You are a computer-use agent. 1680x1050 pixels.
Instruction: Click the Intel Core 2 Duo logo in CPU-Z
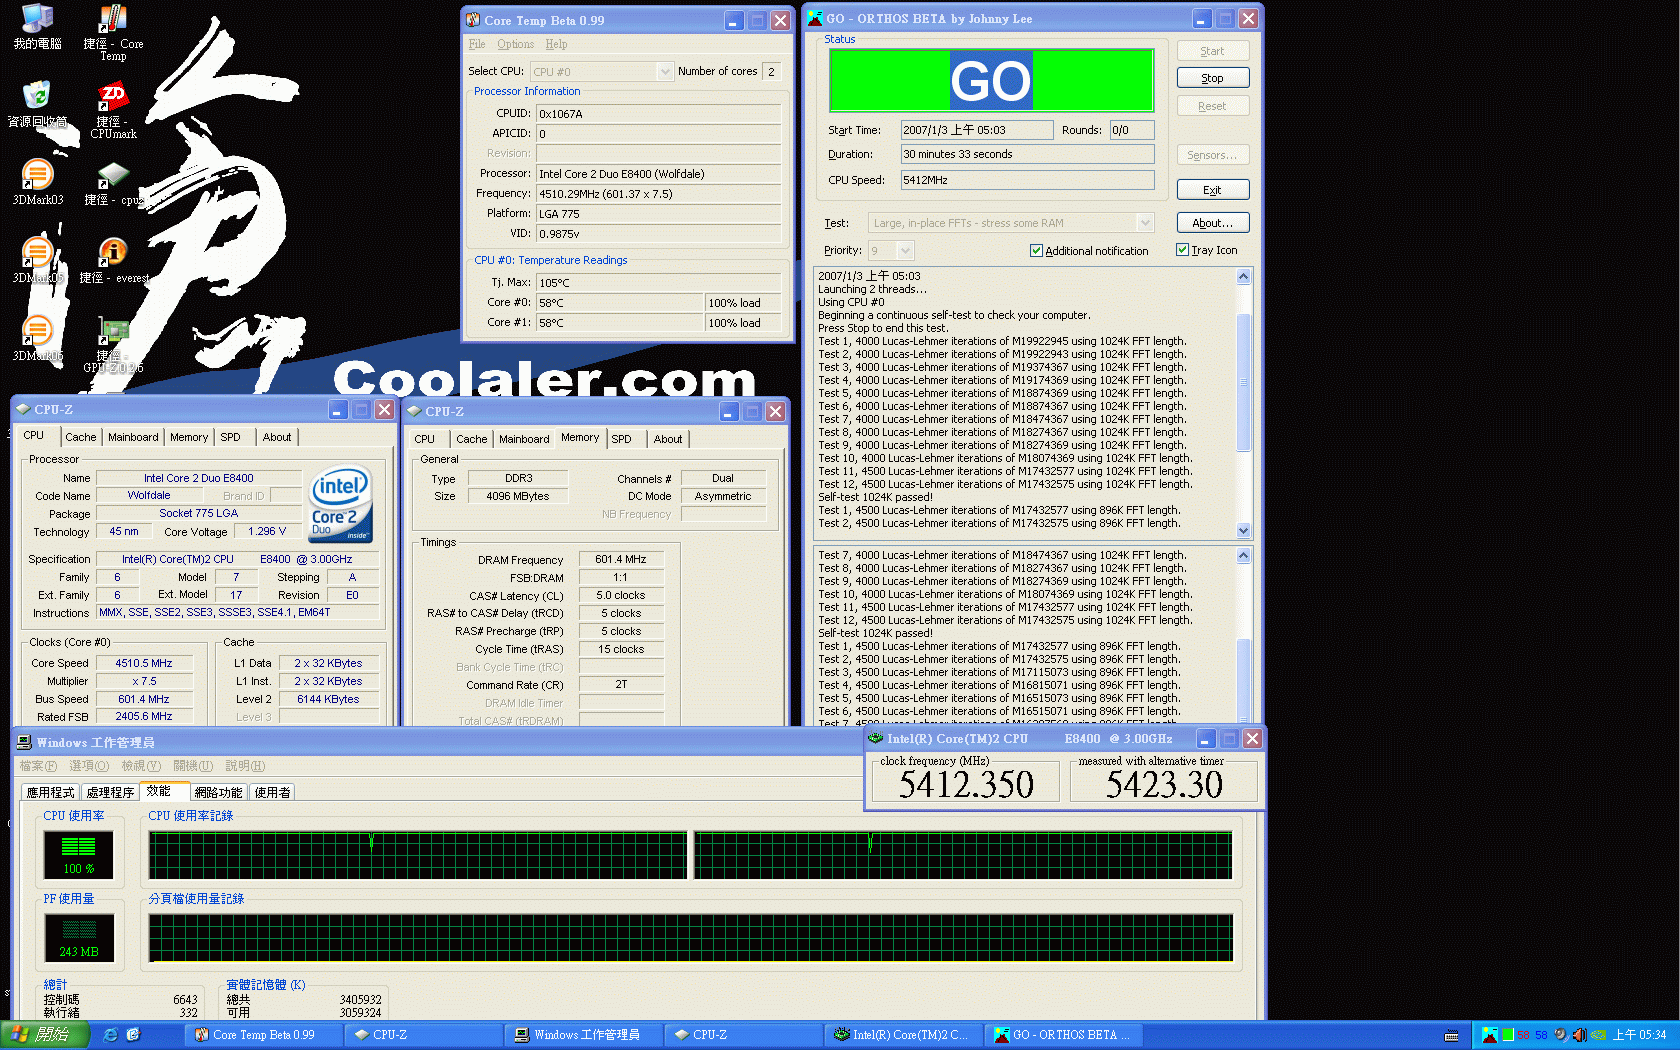tap(341, 504)
